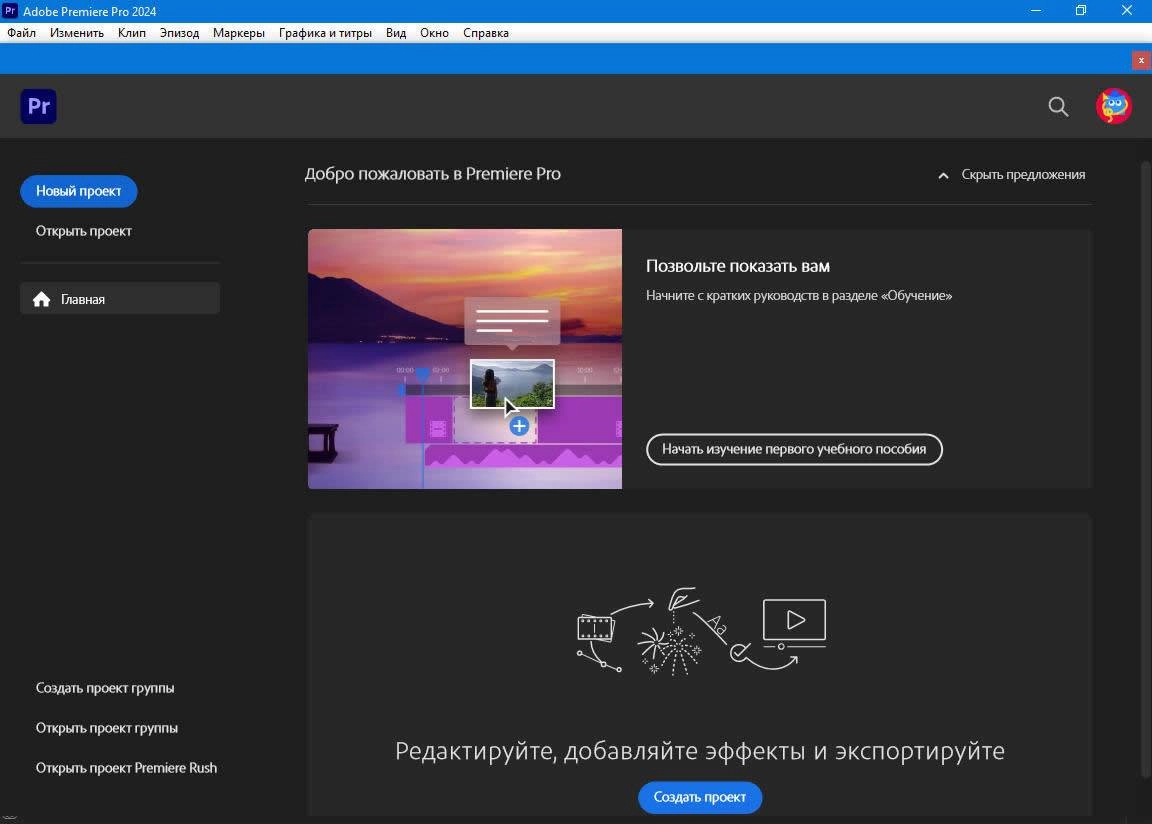
Task: Close the Premiere Pro window
Action: pyautogui.click(x=1126, y=11)
